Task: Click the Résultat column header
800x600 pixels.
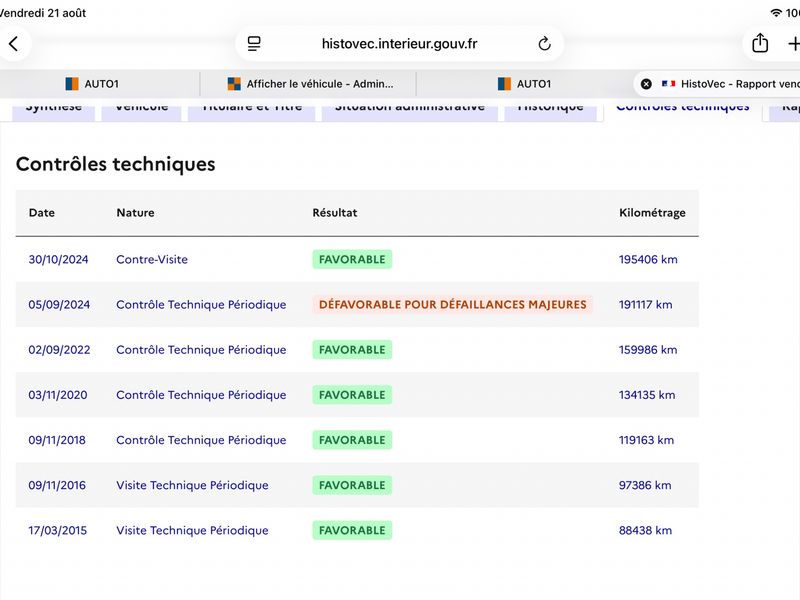Action: pyautogui.click(x=335, y=213)
